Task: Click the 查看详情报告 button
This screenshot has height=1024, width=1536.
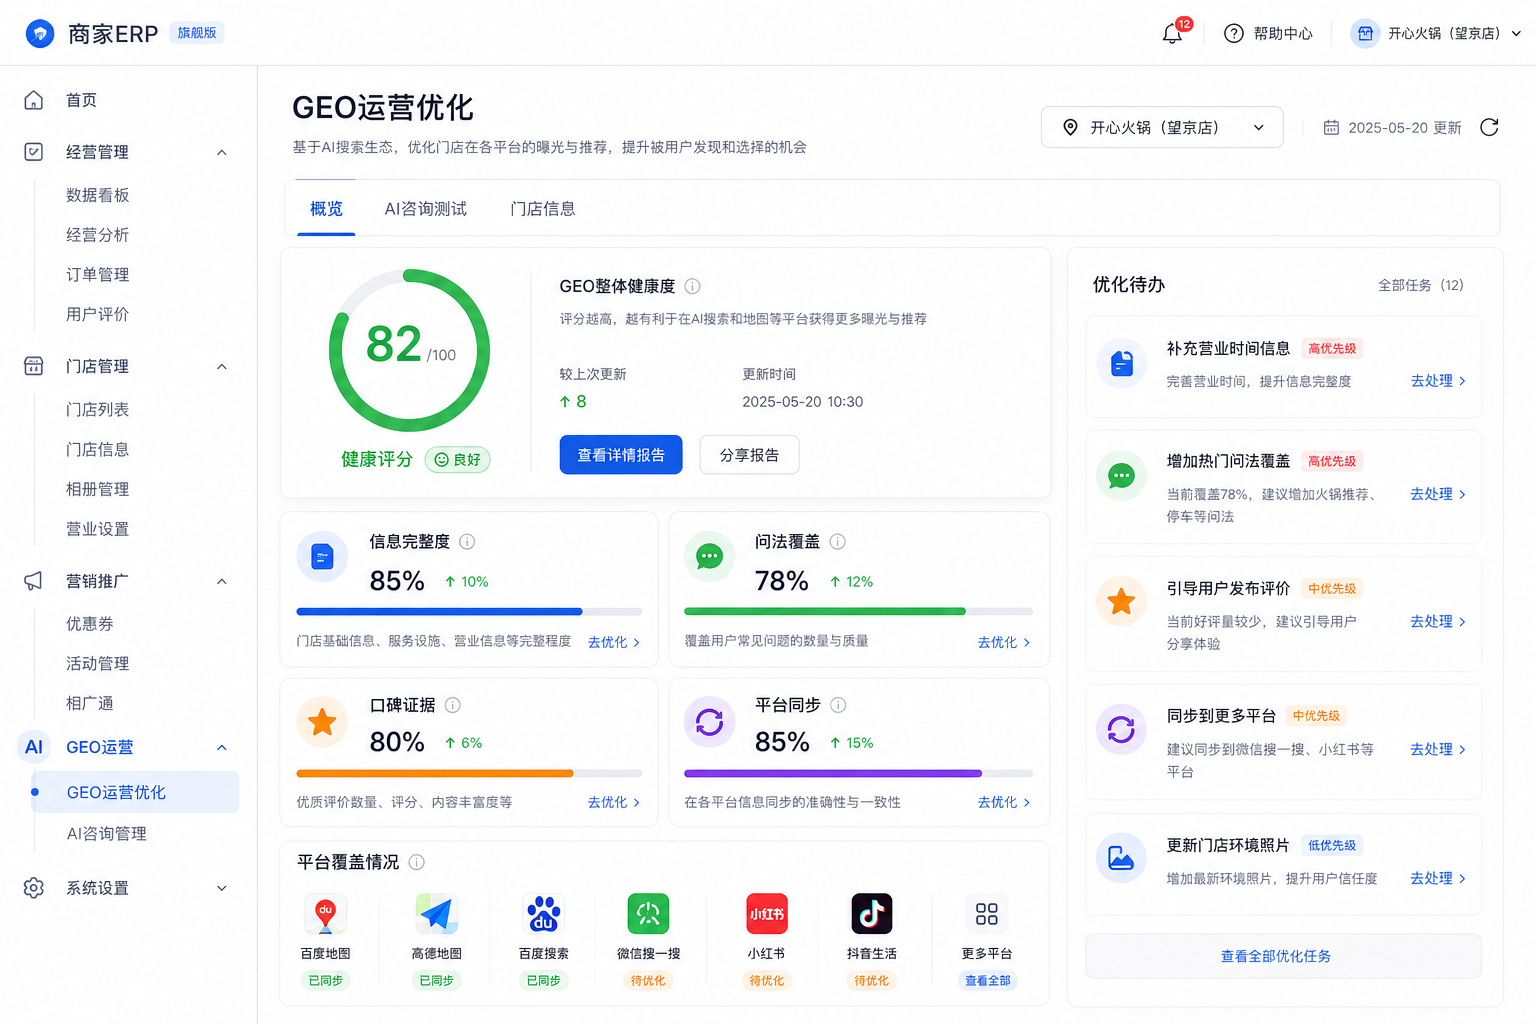Action: [x=621, y=455]
